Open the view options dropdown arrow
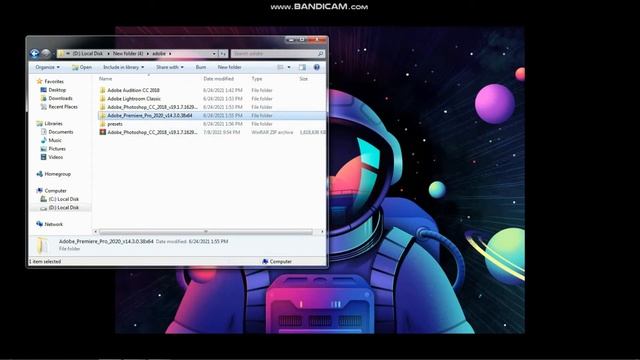The image size is (640, 360). click(x=289, y=67)
